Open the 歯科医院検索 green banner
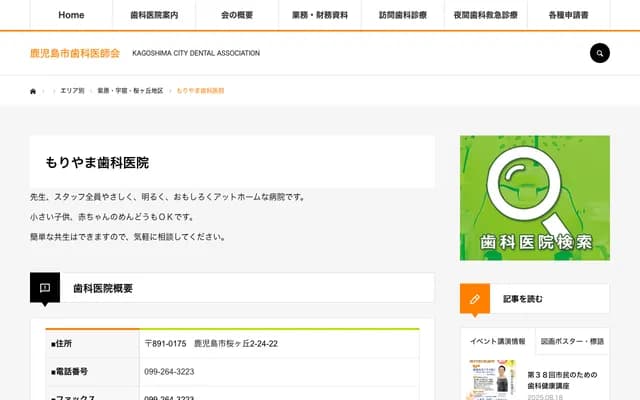This screenshot has width=640, height=400. pyautogui.click(x=535, y=198)
